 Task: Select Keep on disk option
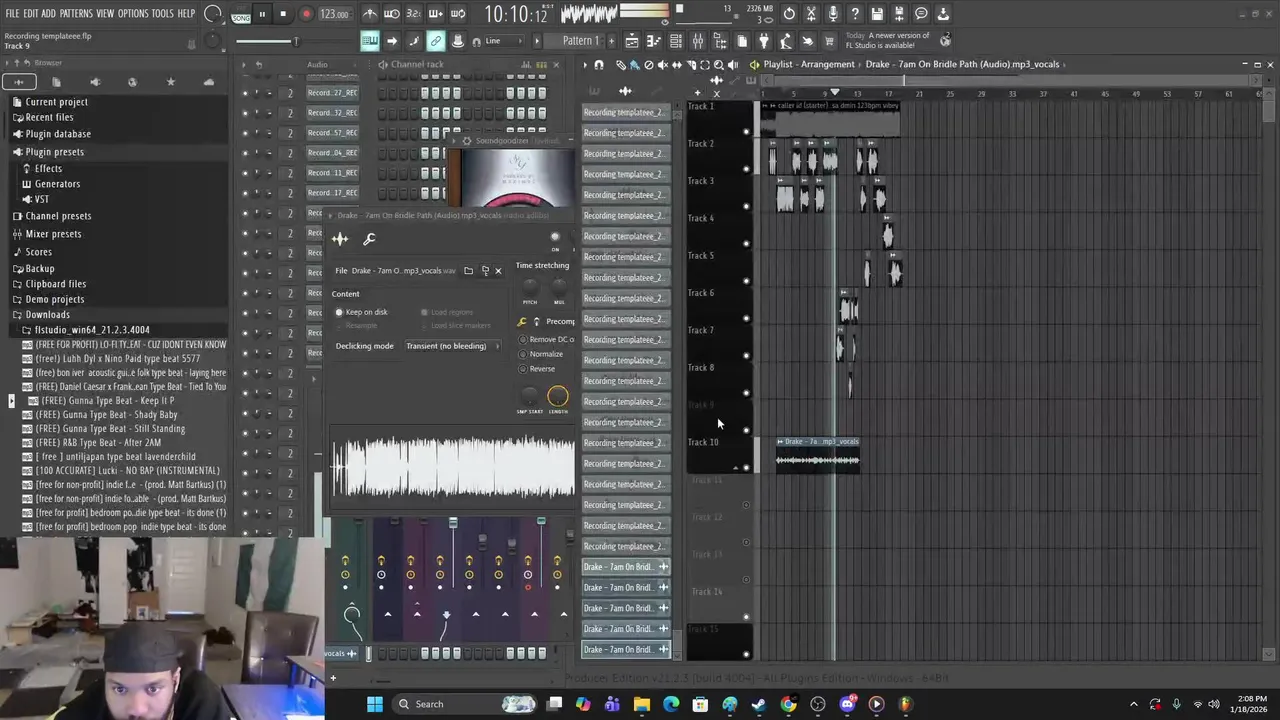click(x=361, y=312)
